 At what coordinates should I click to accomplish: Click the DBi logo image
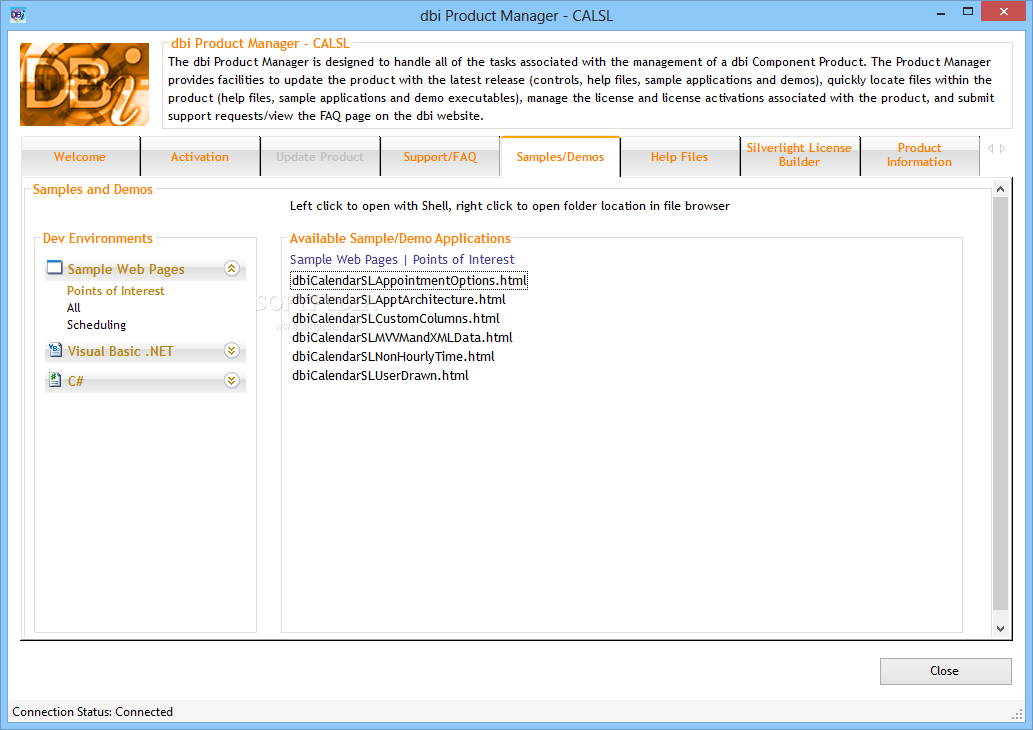(84, 84)
